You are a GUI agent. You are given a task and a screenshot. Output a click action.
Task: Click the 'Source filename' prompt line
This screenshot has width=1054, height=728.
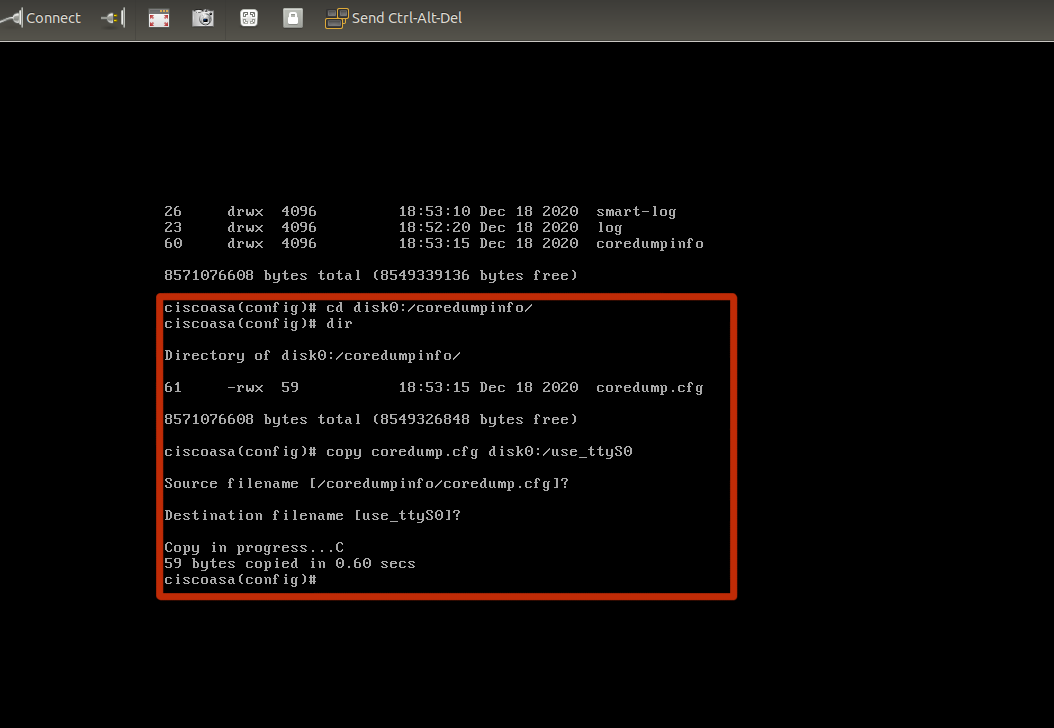(x=366, y=484)
